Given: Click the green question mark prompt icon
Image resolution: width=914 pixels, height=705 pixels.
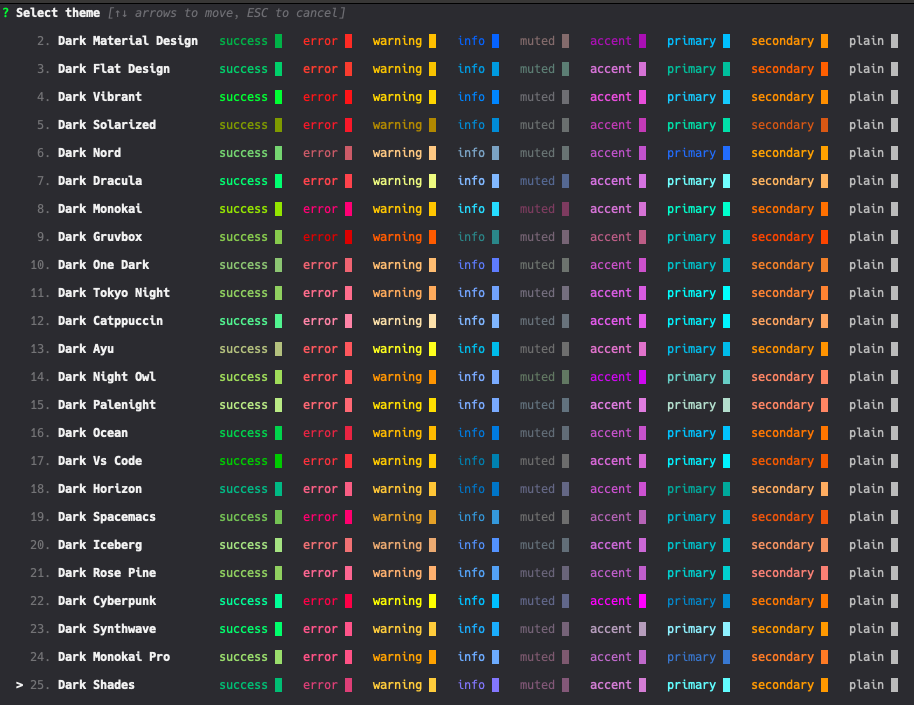Looking at the screenshot, I should (x=6, y=12).
